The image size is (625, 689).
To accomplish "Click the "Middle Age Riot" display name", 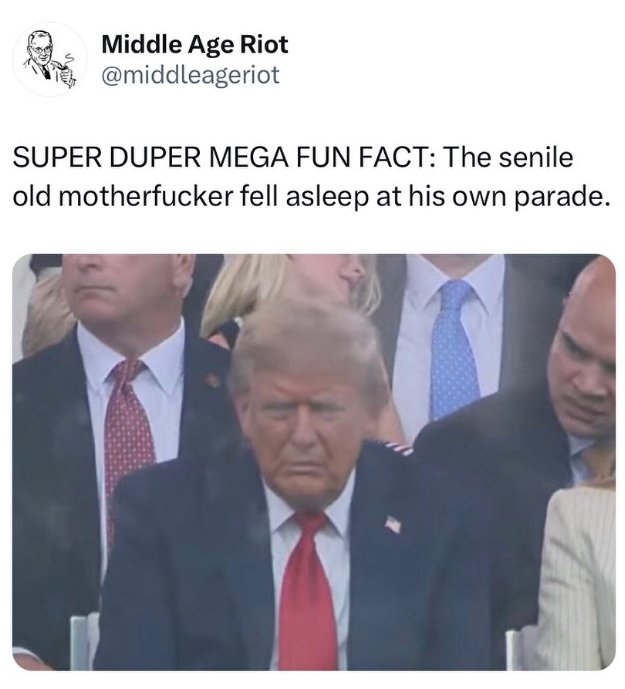I will click(195, 44).
